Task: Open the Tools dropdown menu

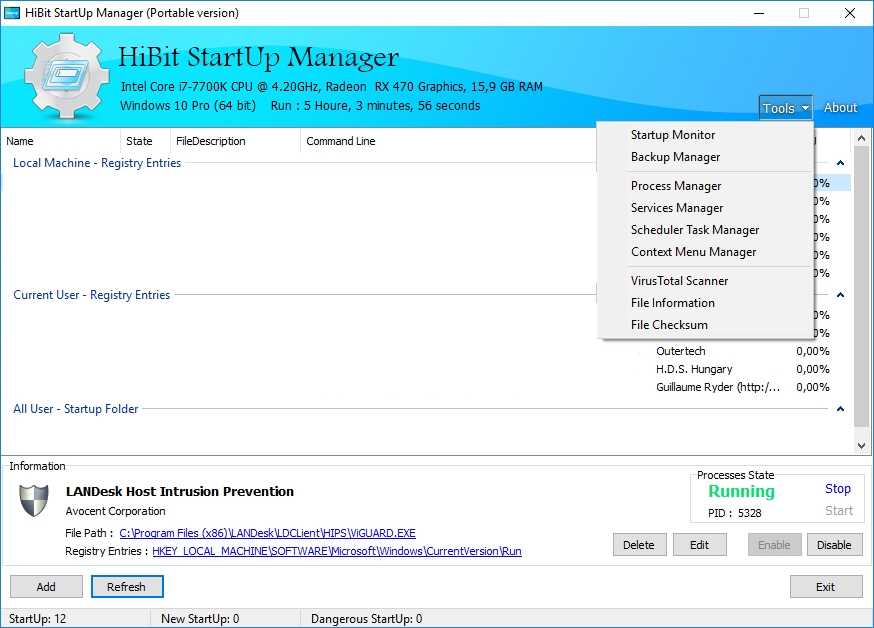Action: 785,108
